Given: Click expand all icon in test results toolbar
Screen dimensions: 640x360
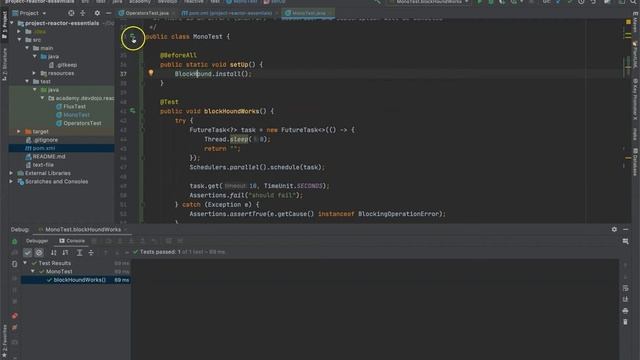Looking at the screenshot, I should tap(80, 253).
